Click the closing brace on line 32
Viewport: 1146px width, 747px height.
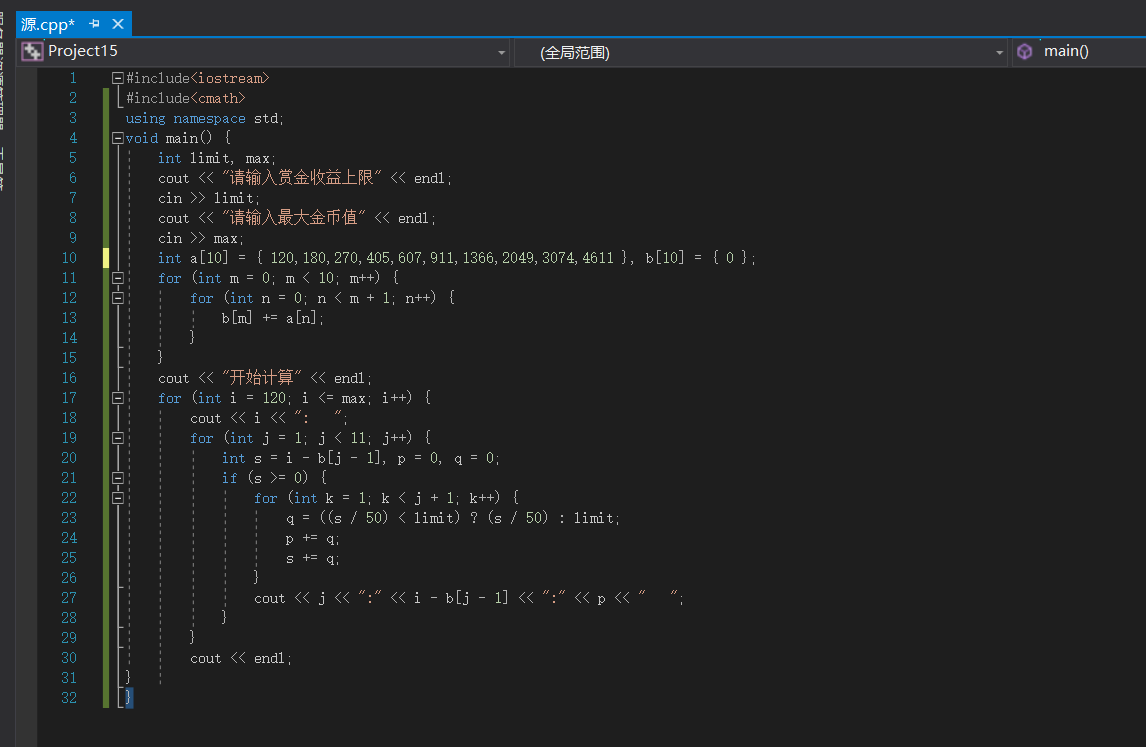tap(129, 697)
